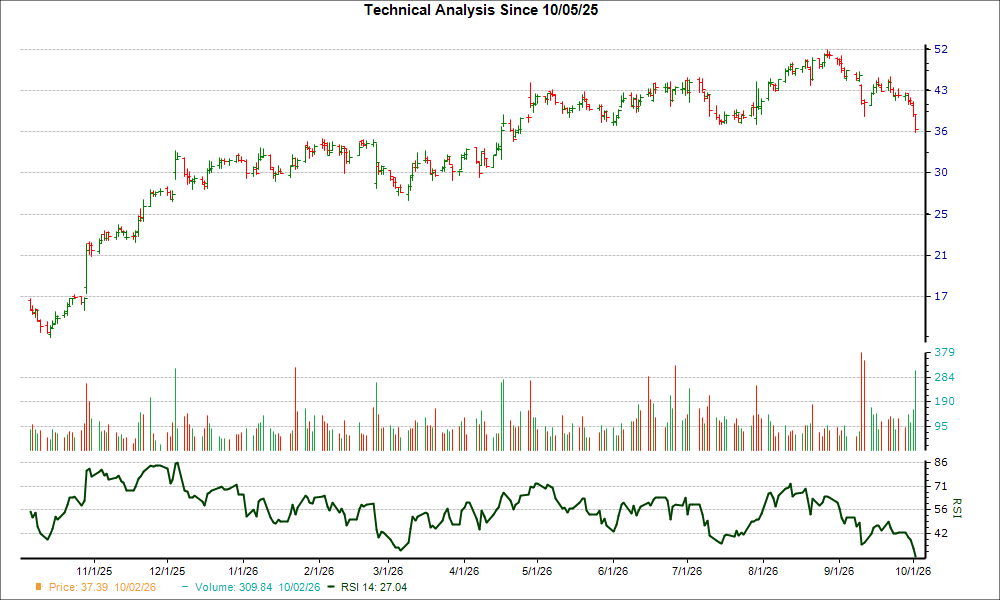Screen dimensions: 1000x600
Task: Click the 21 price axis label
Action: tap(941, 256)
